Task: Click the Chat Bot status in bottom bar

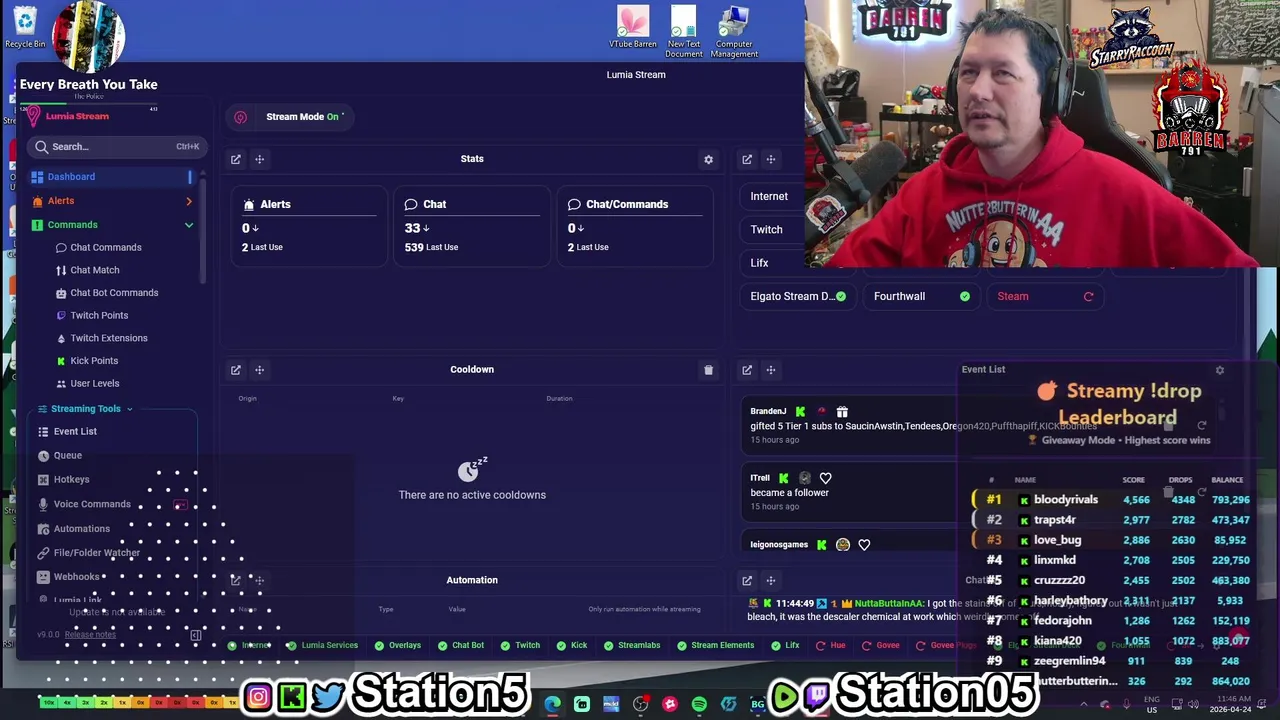Action: pyautogui.click(x=460, y=646)
